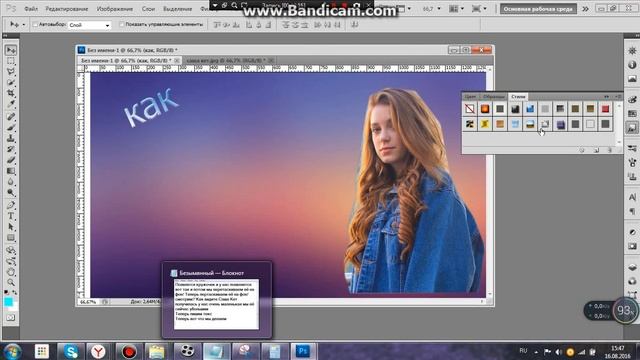Select the Rectangular Marquee tool
The height and width of the screenshot is (360, 640).
[11, 61]
